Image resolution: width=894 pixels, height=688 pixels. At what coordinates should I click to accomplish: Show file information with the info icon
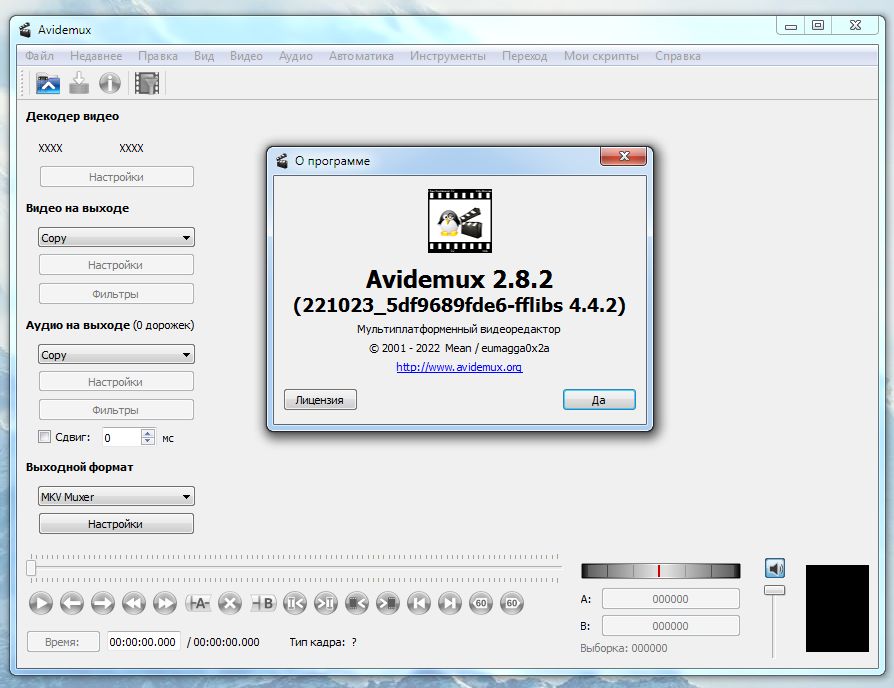[x=109, y=83]
